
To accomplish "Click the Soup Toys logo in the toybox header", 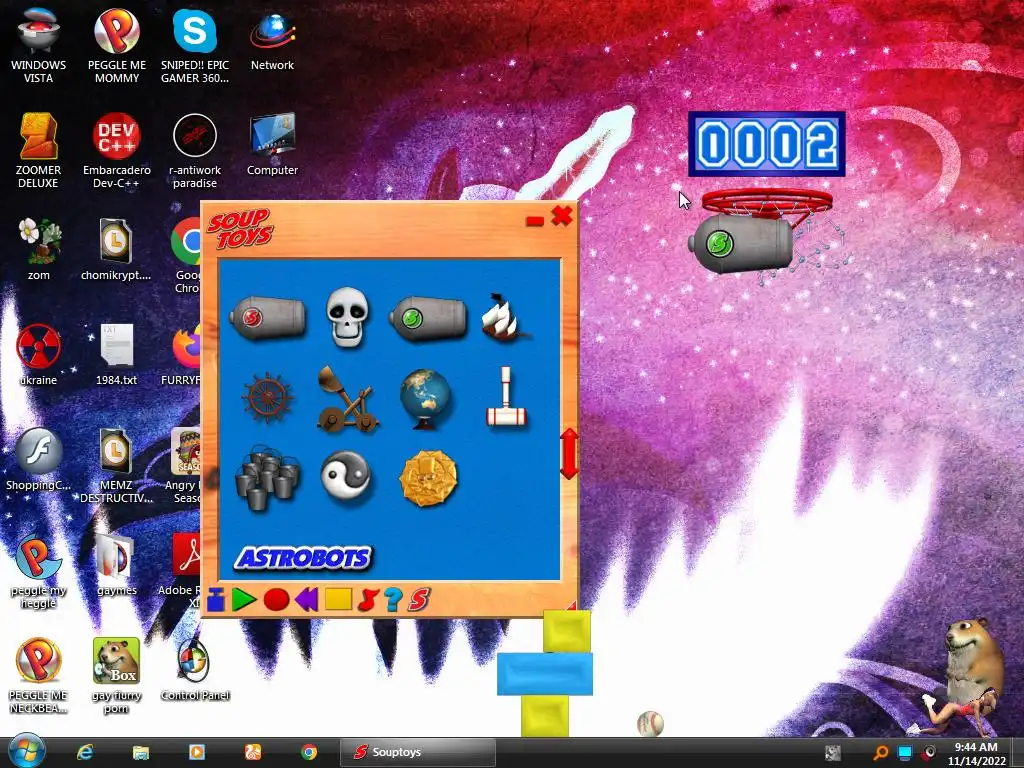I will click(x=240, y=229).
